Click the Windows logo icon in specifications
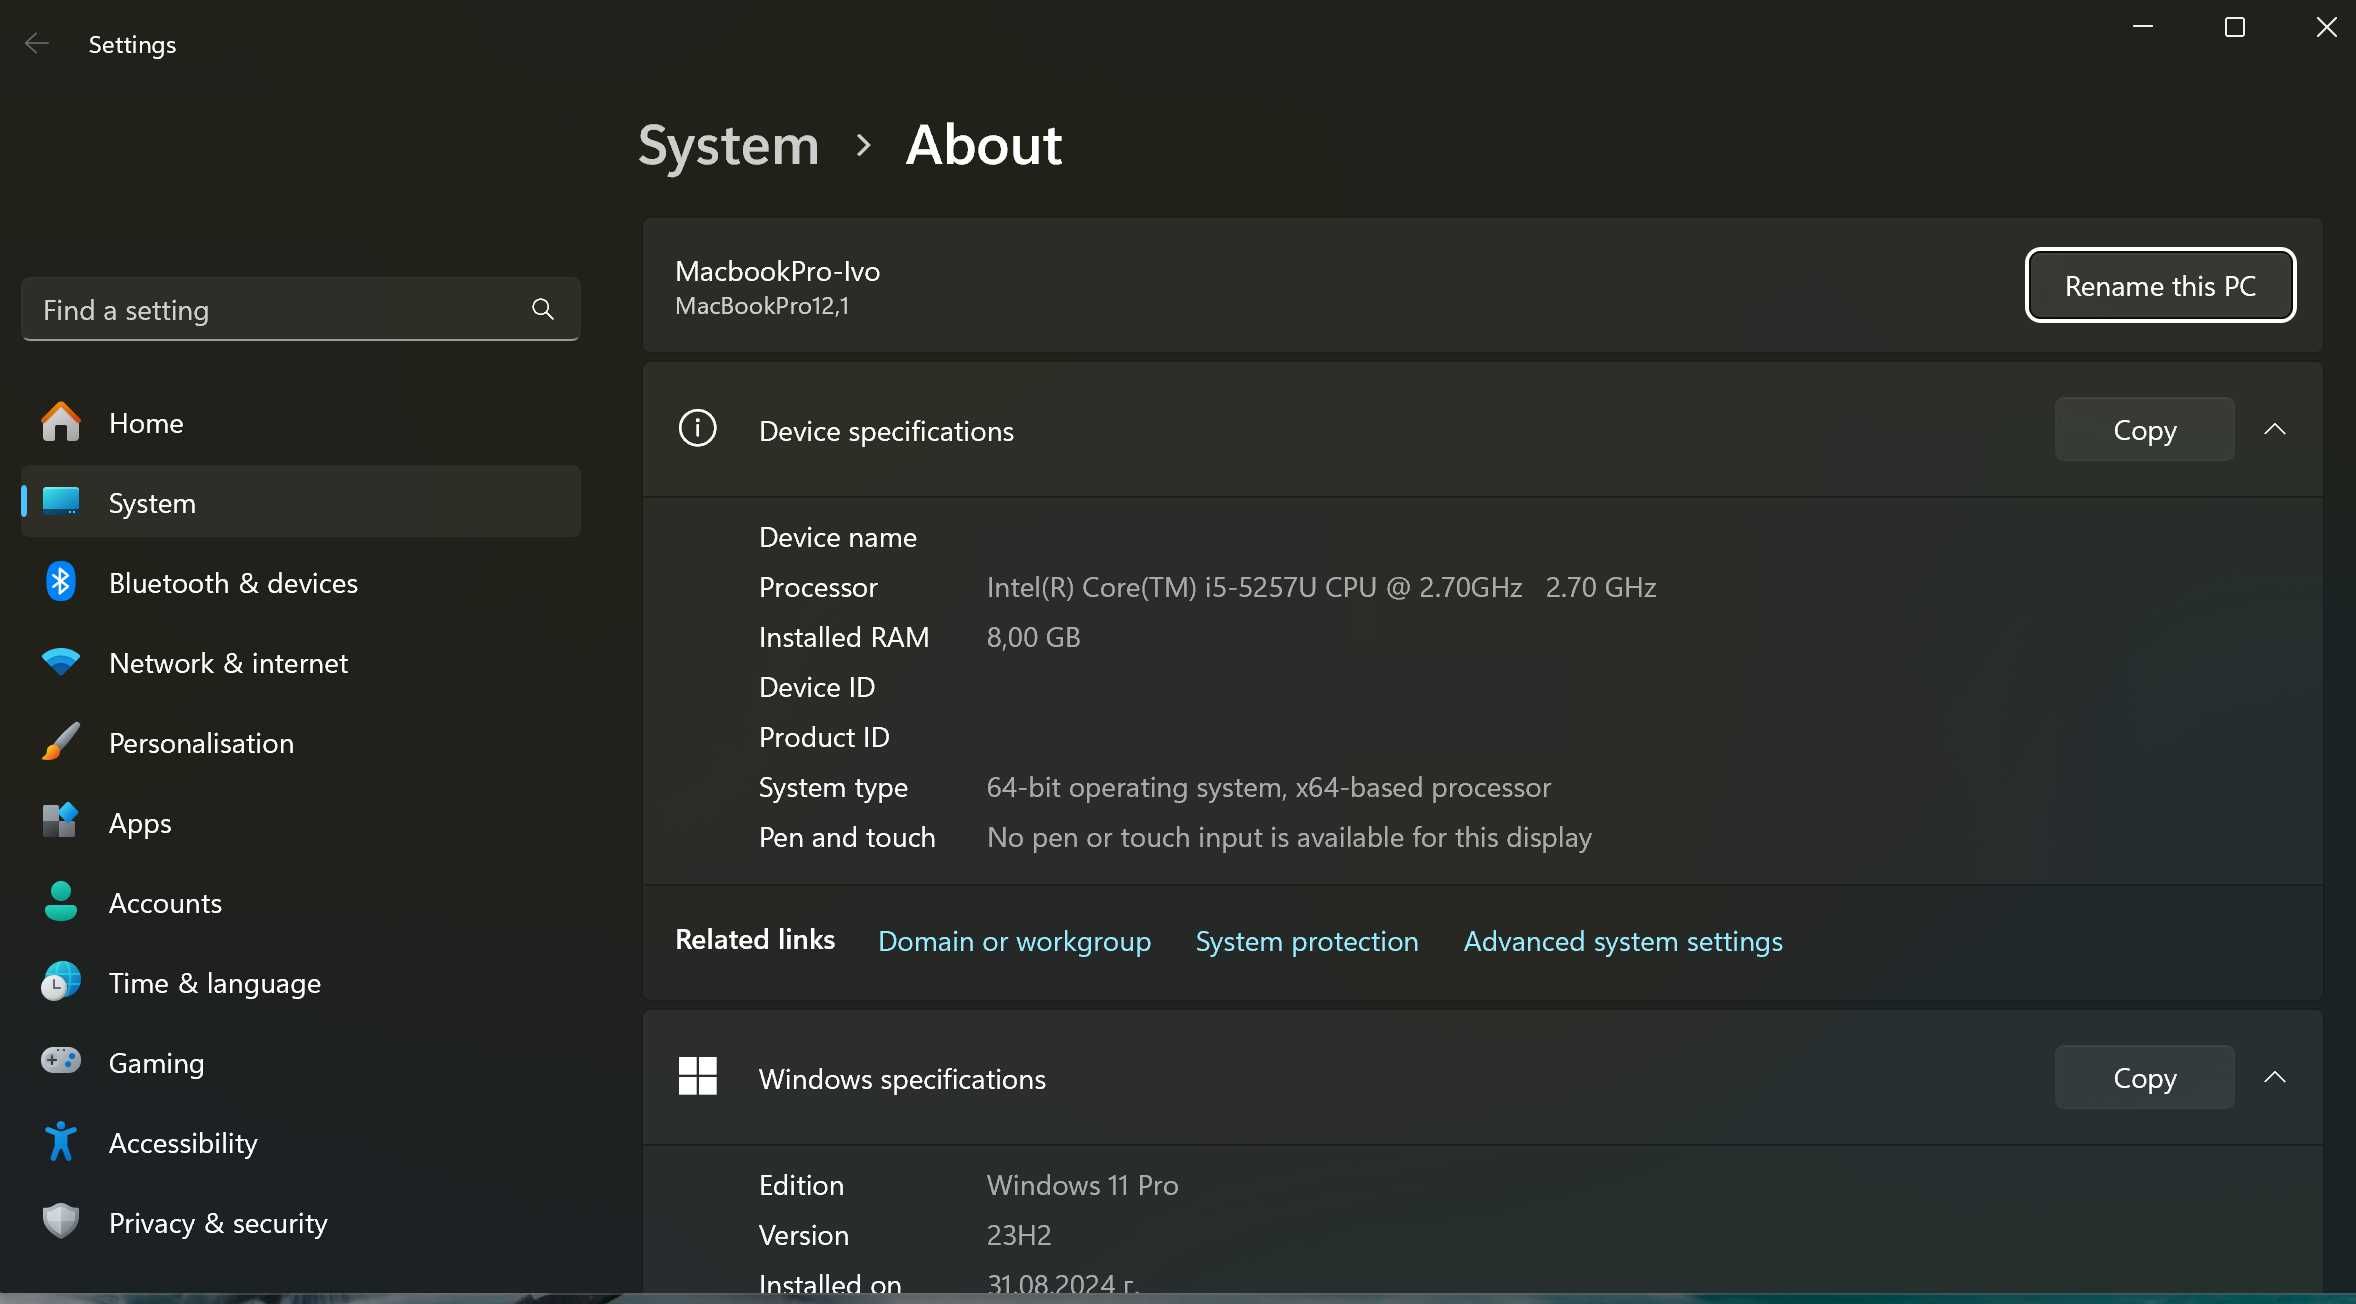This screenshot has width=2356, height=1304. (x=697, y=1077)
